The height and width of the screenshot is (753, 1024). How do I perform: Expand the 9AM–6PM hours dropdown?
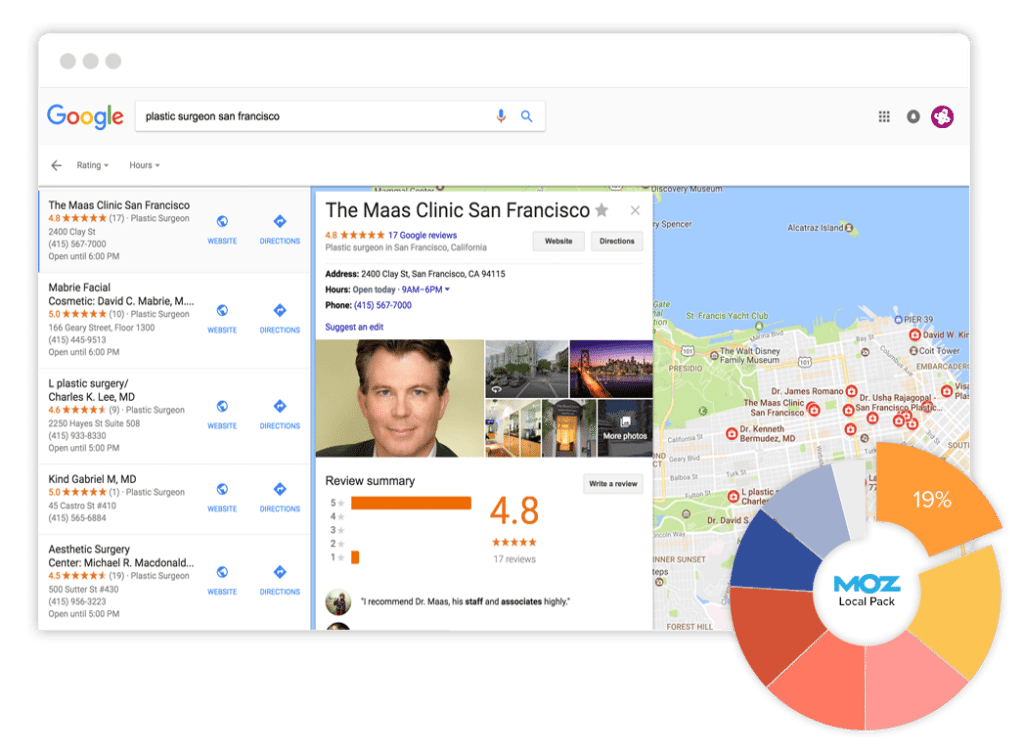tap(426, 289)
